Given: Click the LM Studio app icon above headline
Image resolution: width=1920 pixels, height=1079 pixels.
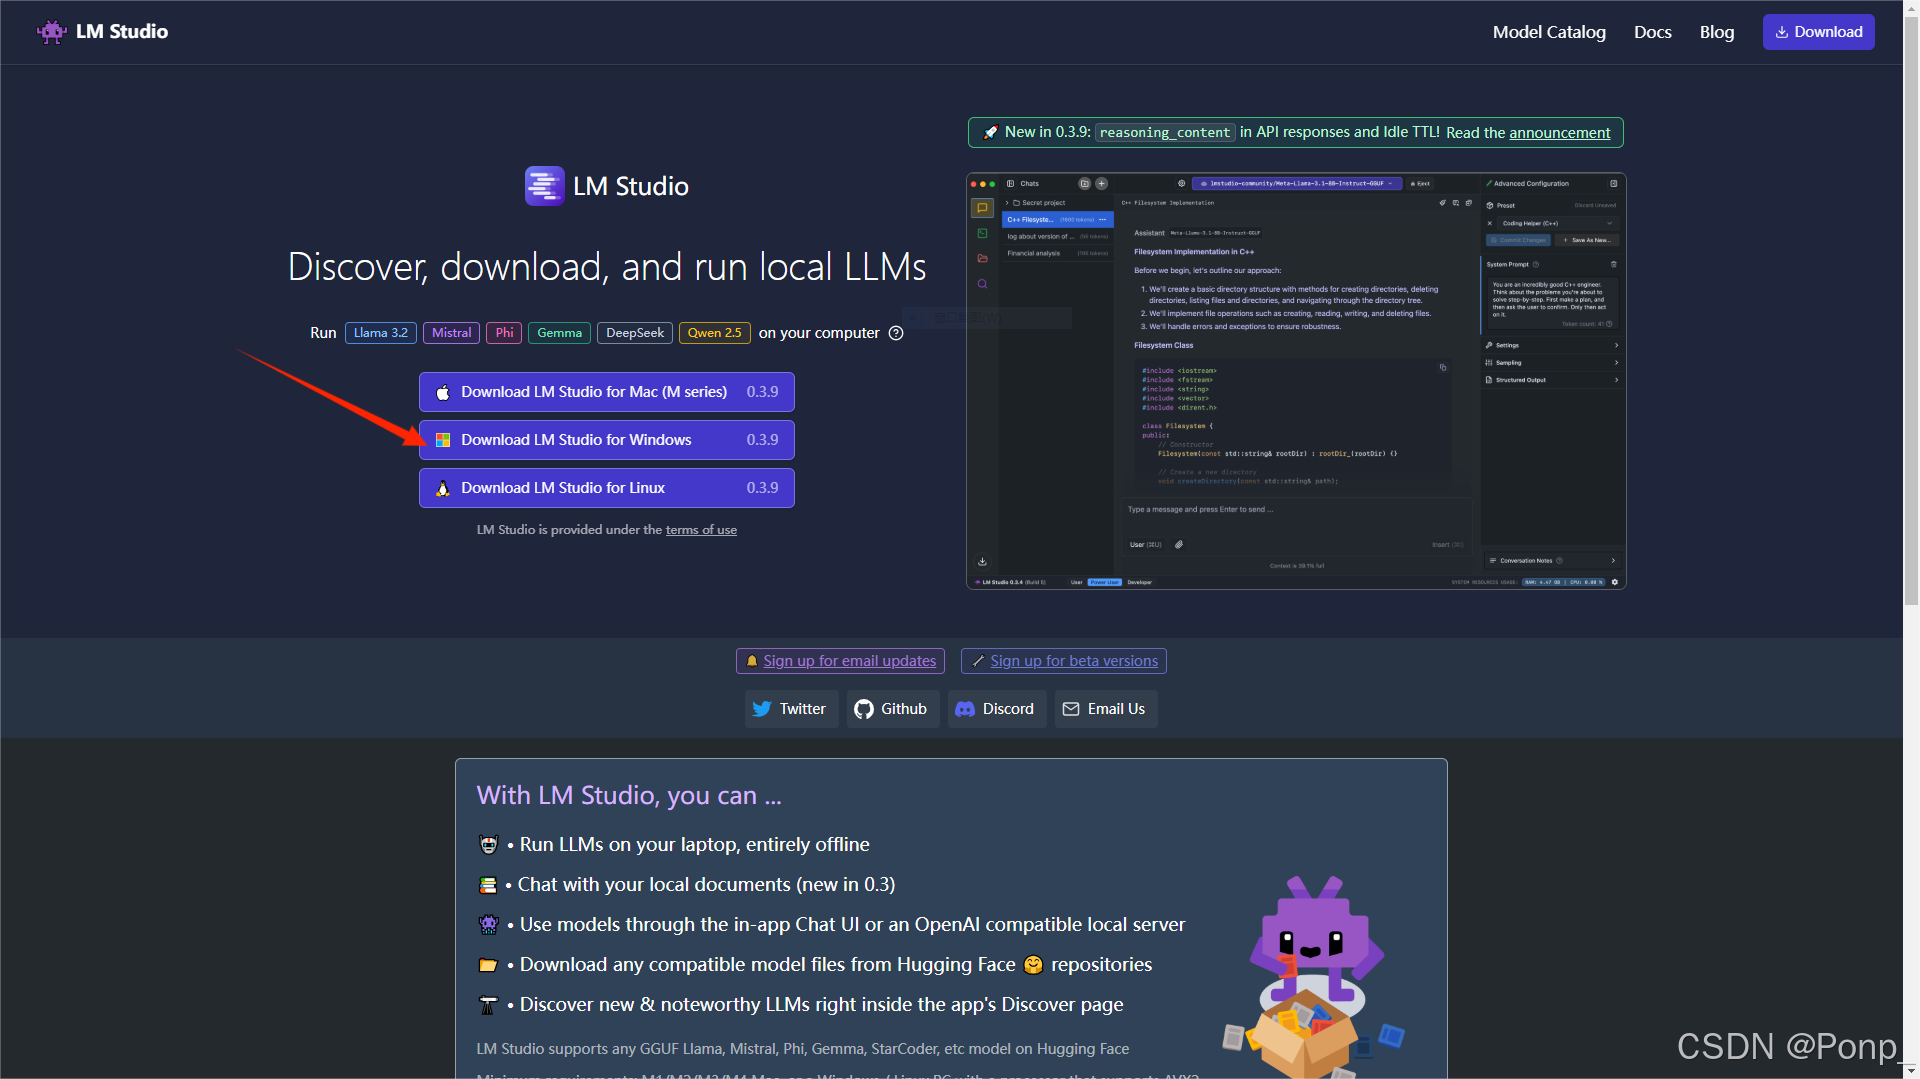Looking at the screenshot, I should point(545,186).
